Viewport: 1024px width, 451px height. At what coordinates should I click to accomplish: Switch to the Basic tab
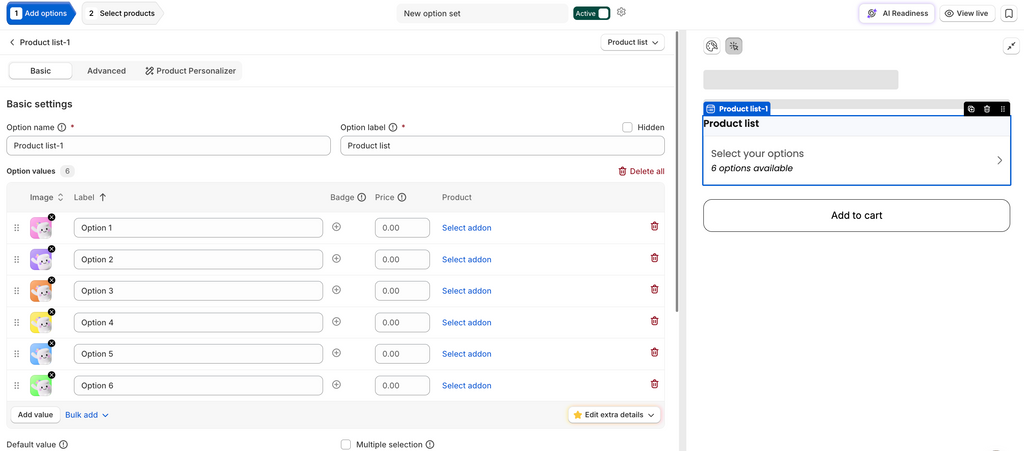click(40, 70)
